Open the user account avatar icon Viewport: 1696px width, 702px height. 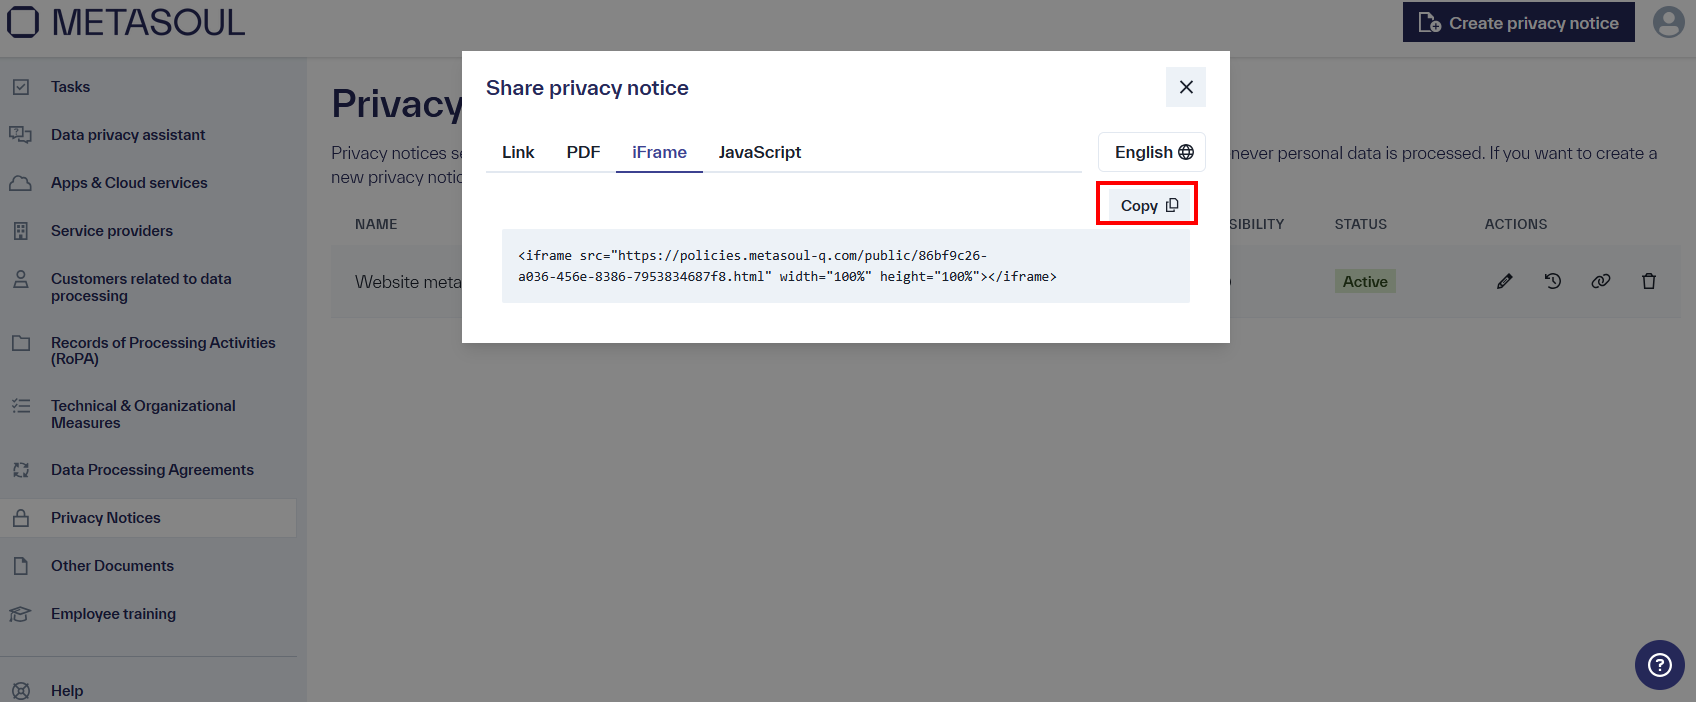(x=1669, y=22)
